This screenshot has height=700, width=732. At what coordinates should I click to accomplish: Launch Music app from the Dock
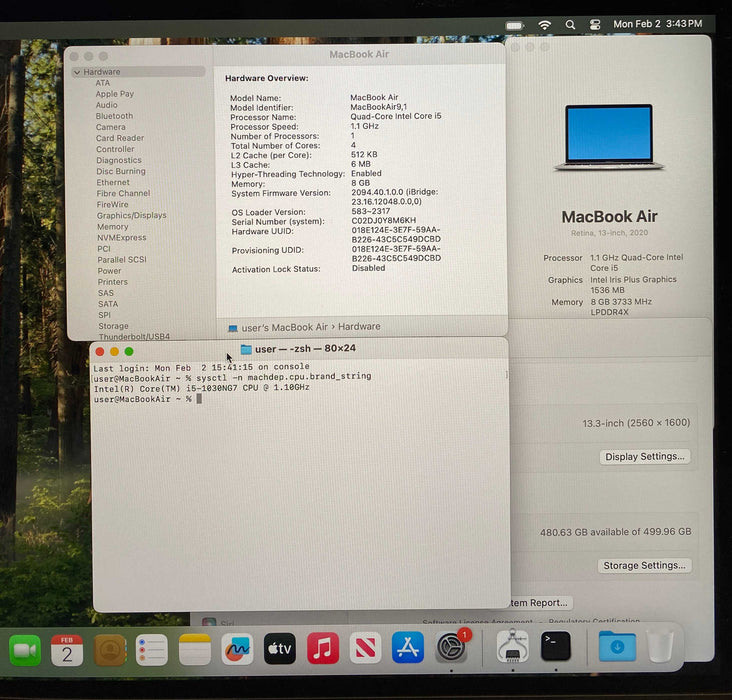click(323, 648)
